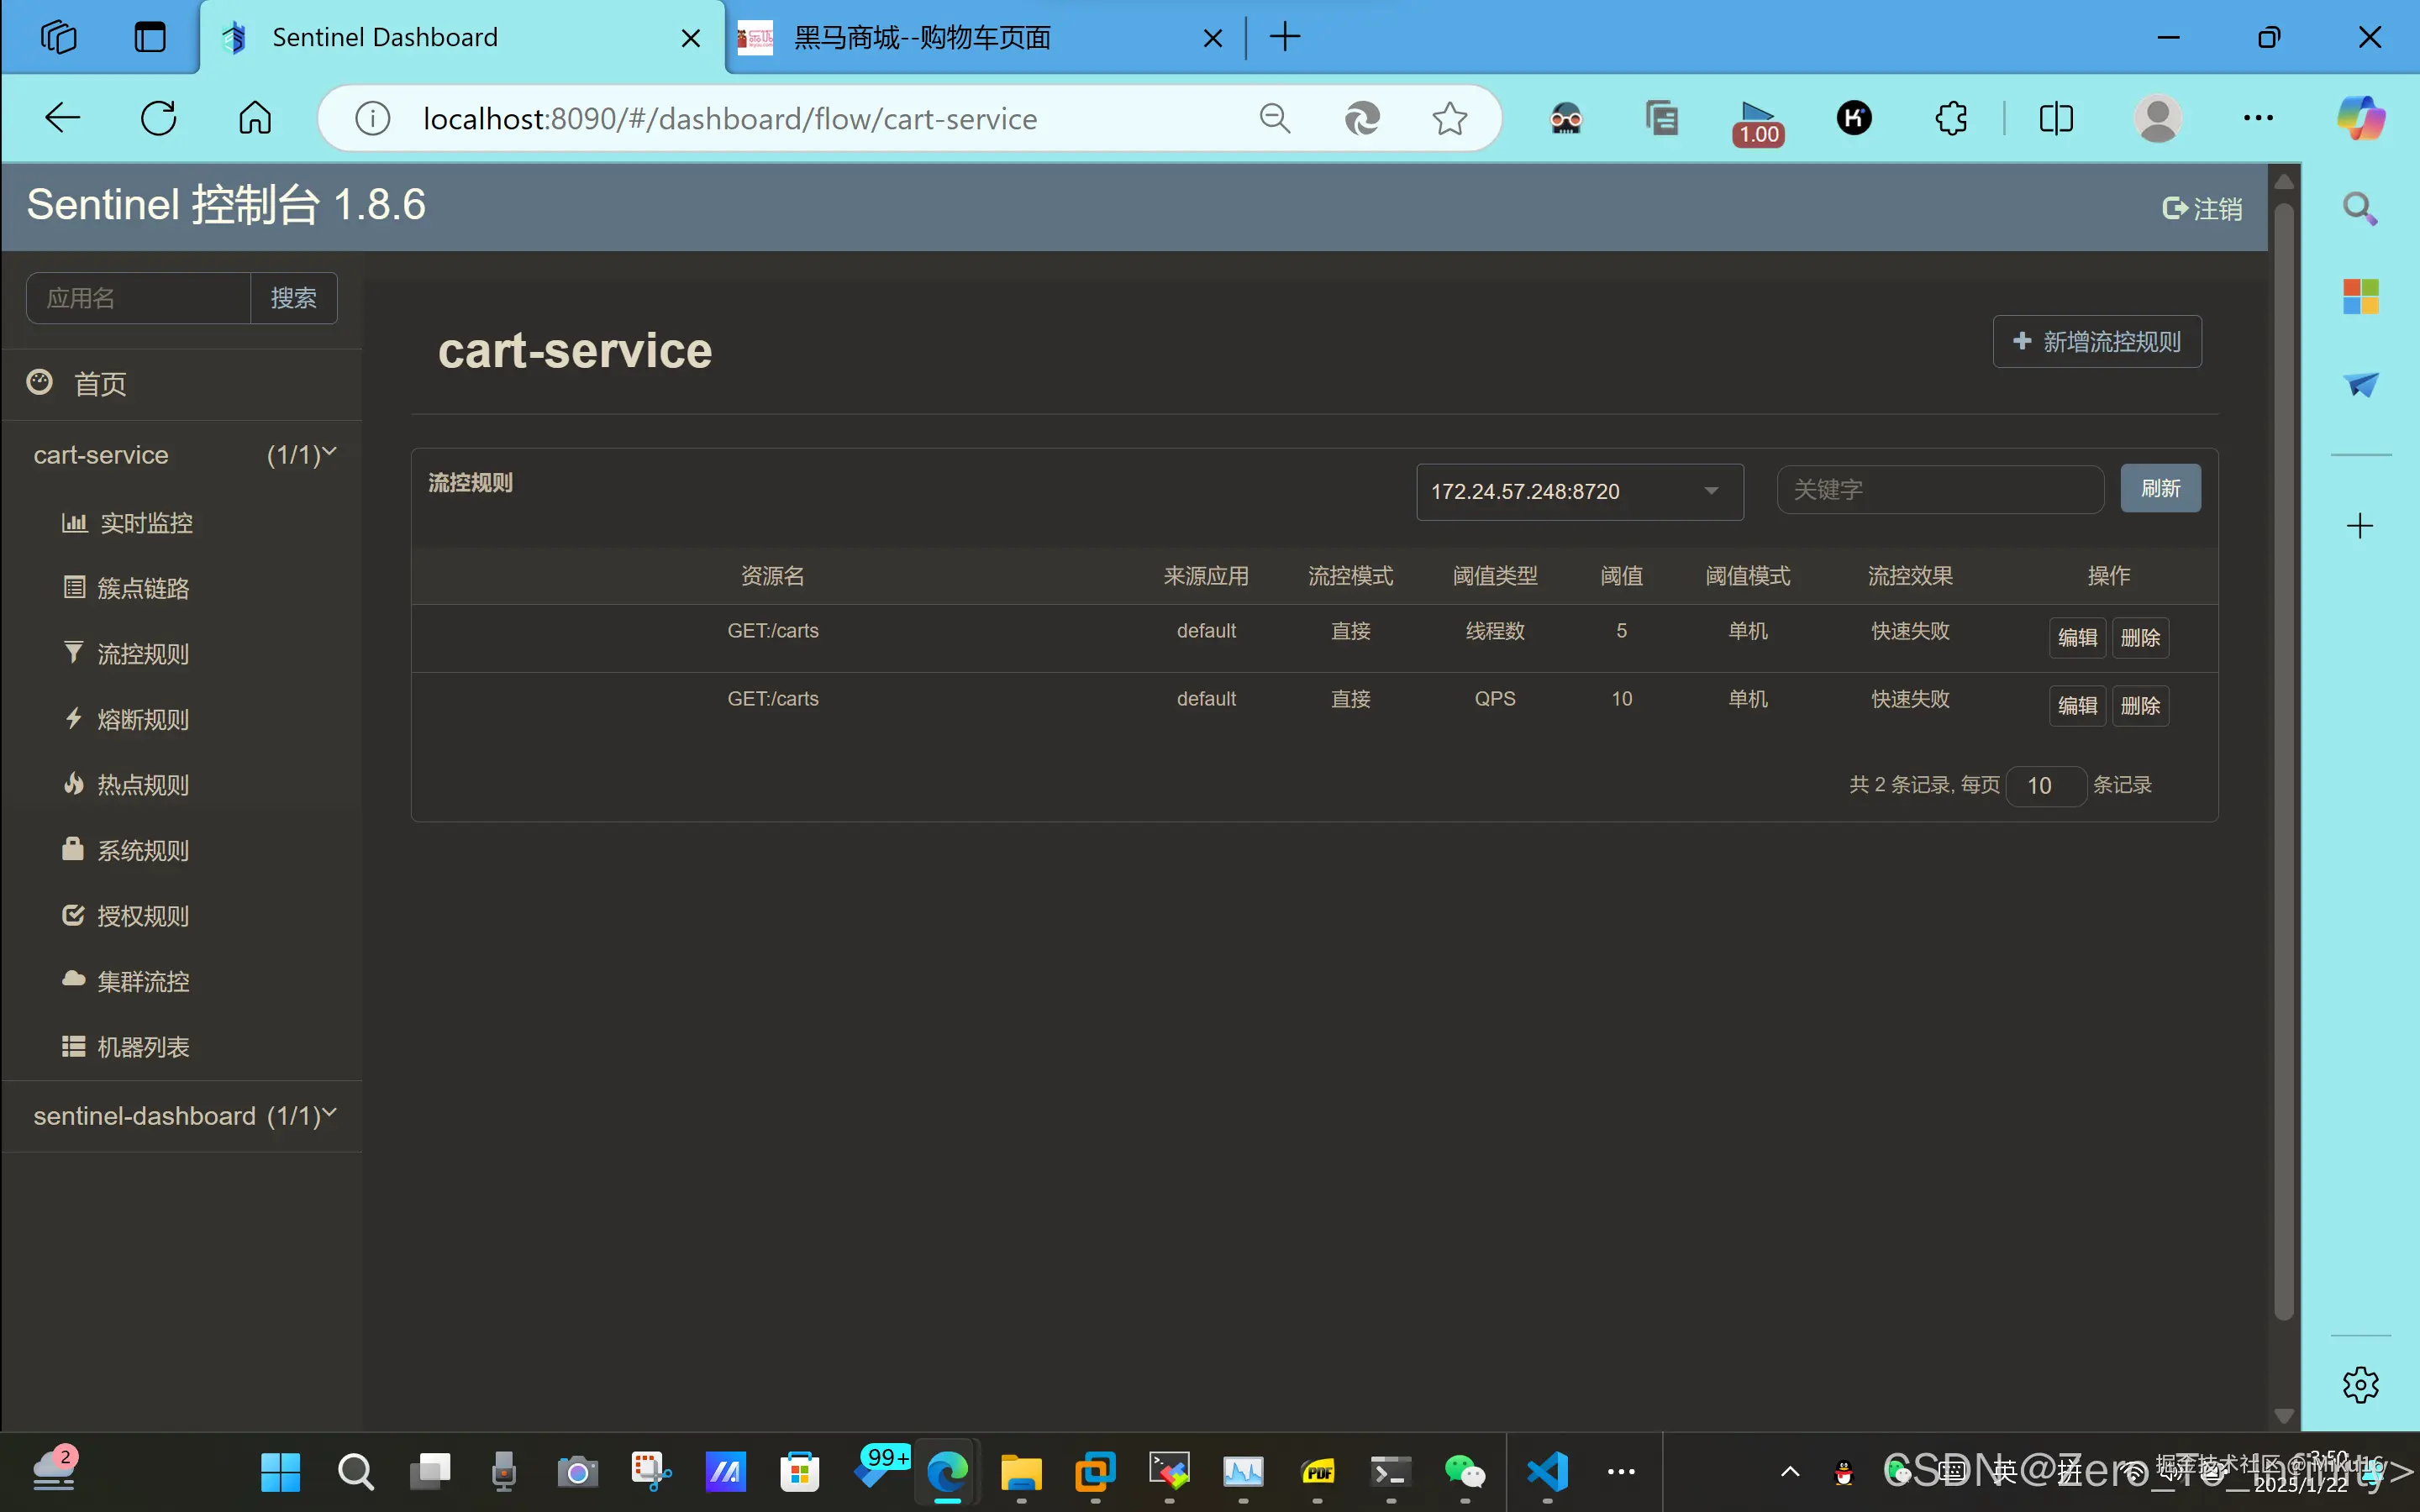Open Visual Studio Code from the taskbar
The image size is (2420, 1512).
pyautogui.click(x=1547, y=1471)
